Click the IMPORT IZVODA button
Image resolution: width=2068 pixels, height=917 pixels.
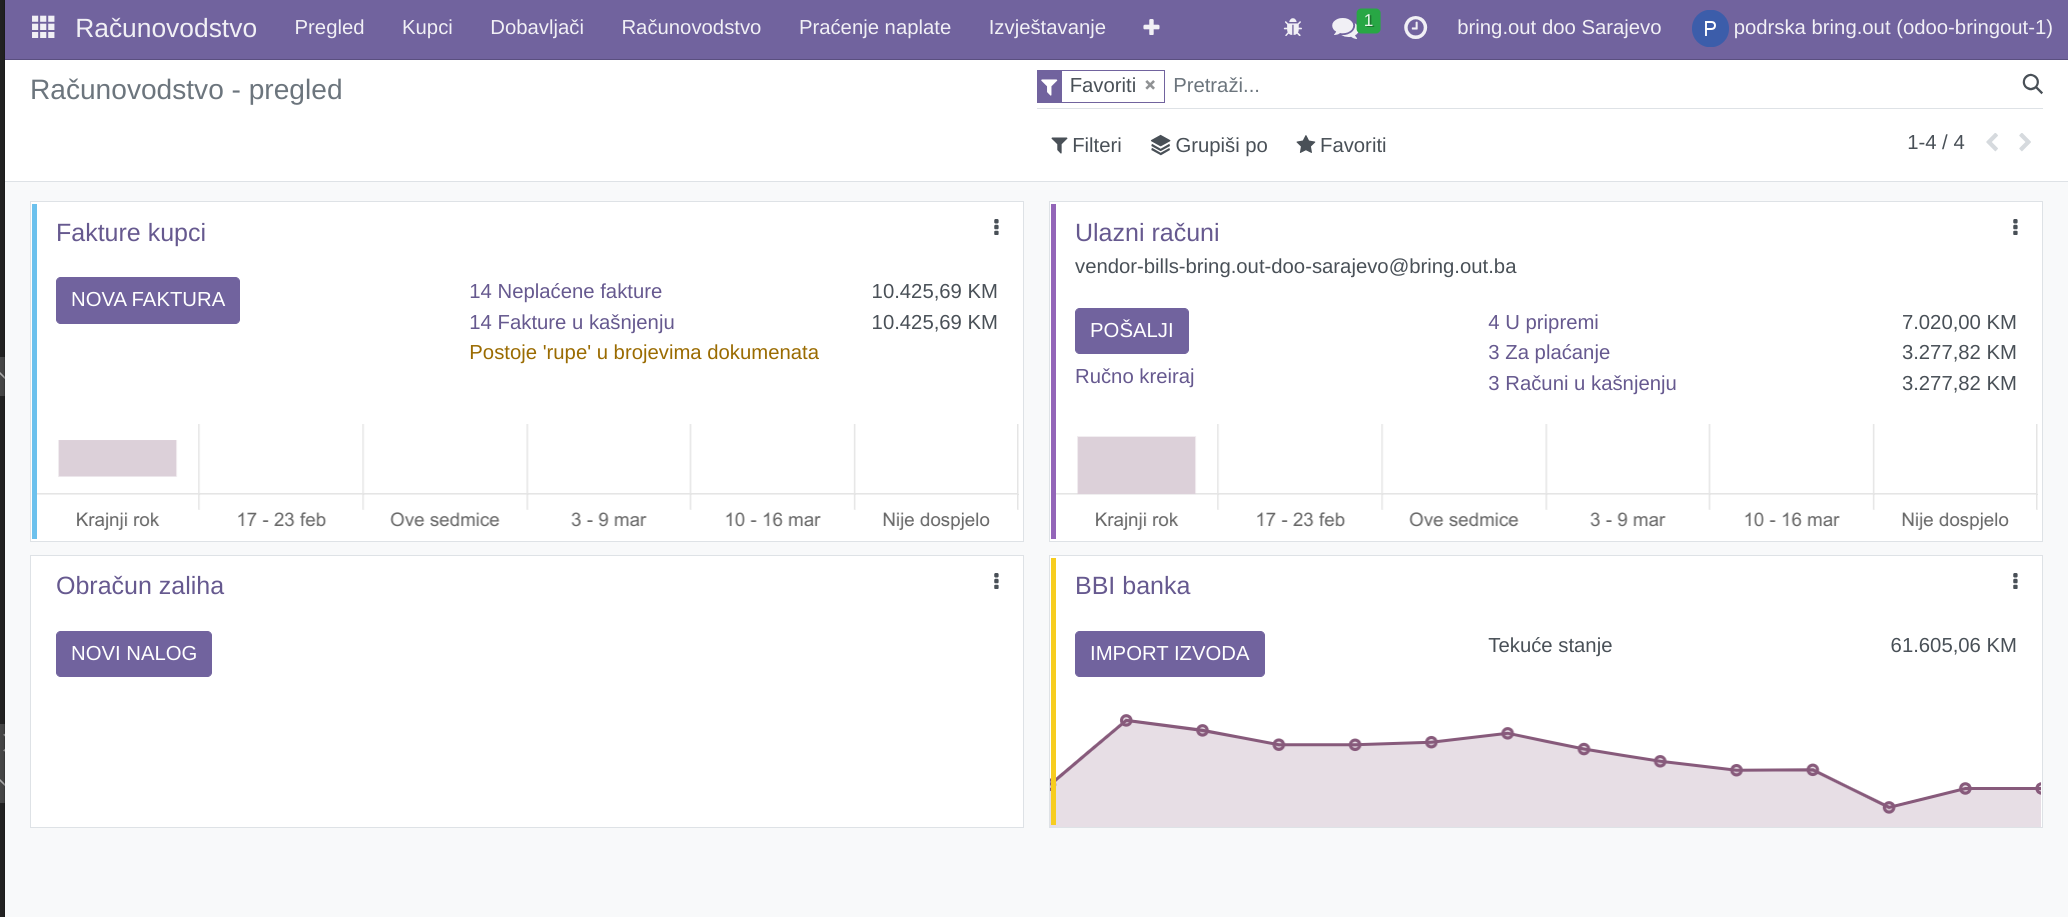[x=1169, y=654]
